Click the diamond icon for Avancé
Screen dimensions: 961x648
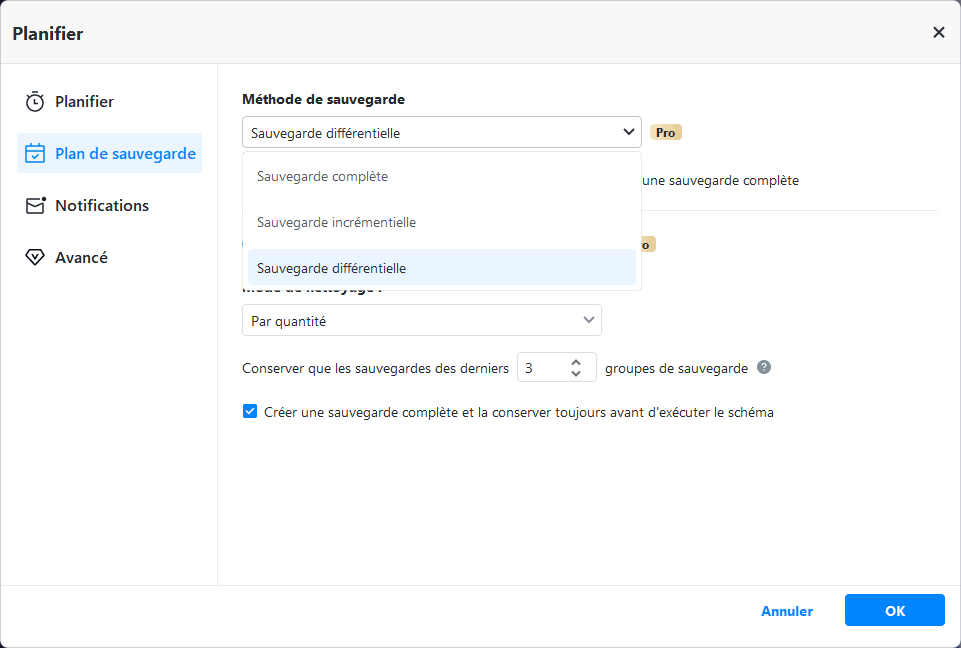tap(35, 258)
